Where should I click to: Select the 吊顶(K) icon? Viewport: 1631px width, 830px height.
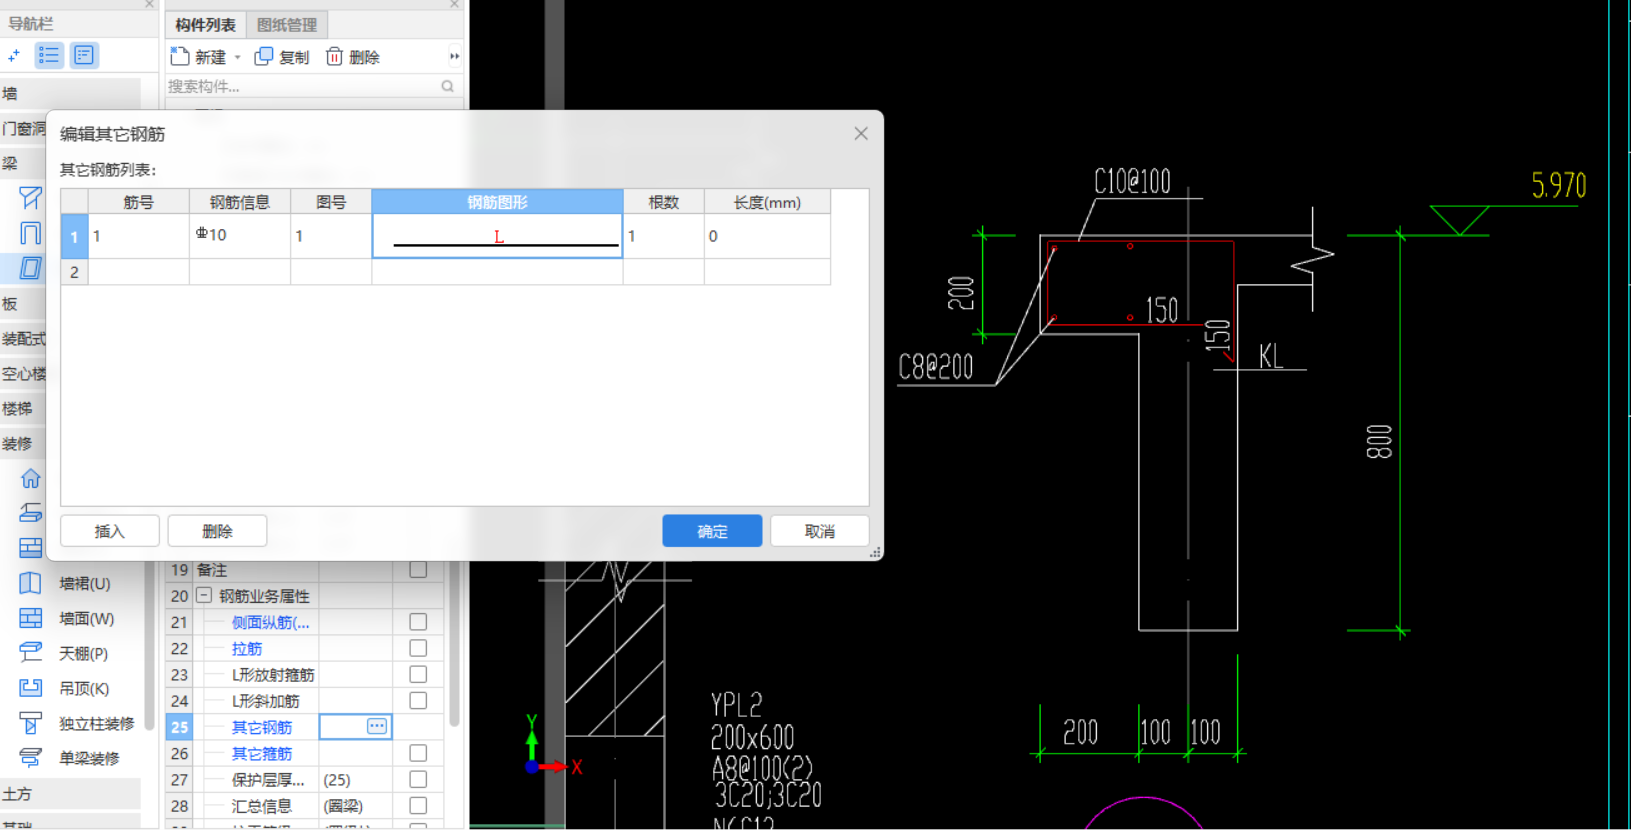coord(31,688)
